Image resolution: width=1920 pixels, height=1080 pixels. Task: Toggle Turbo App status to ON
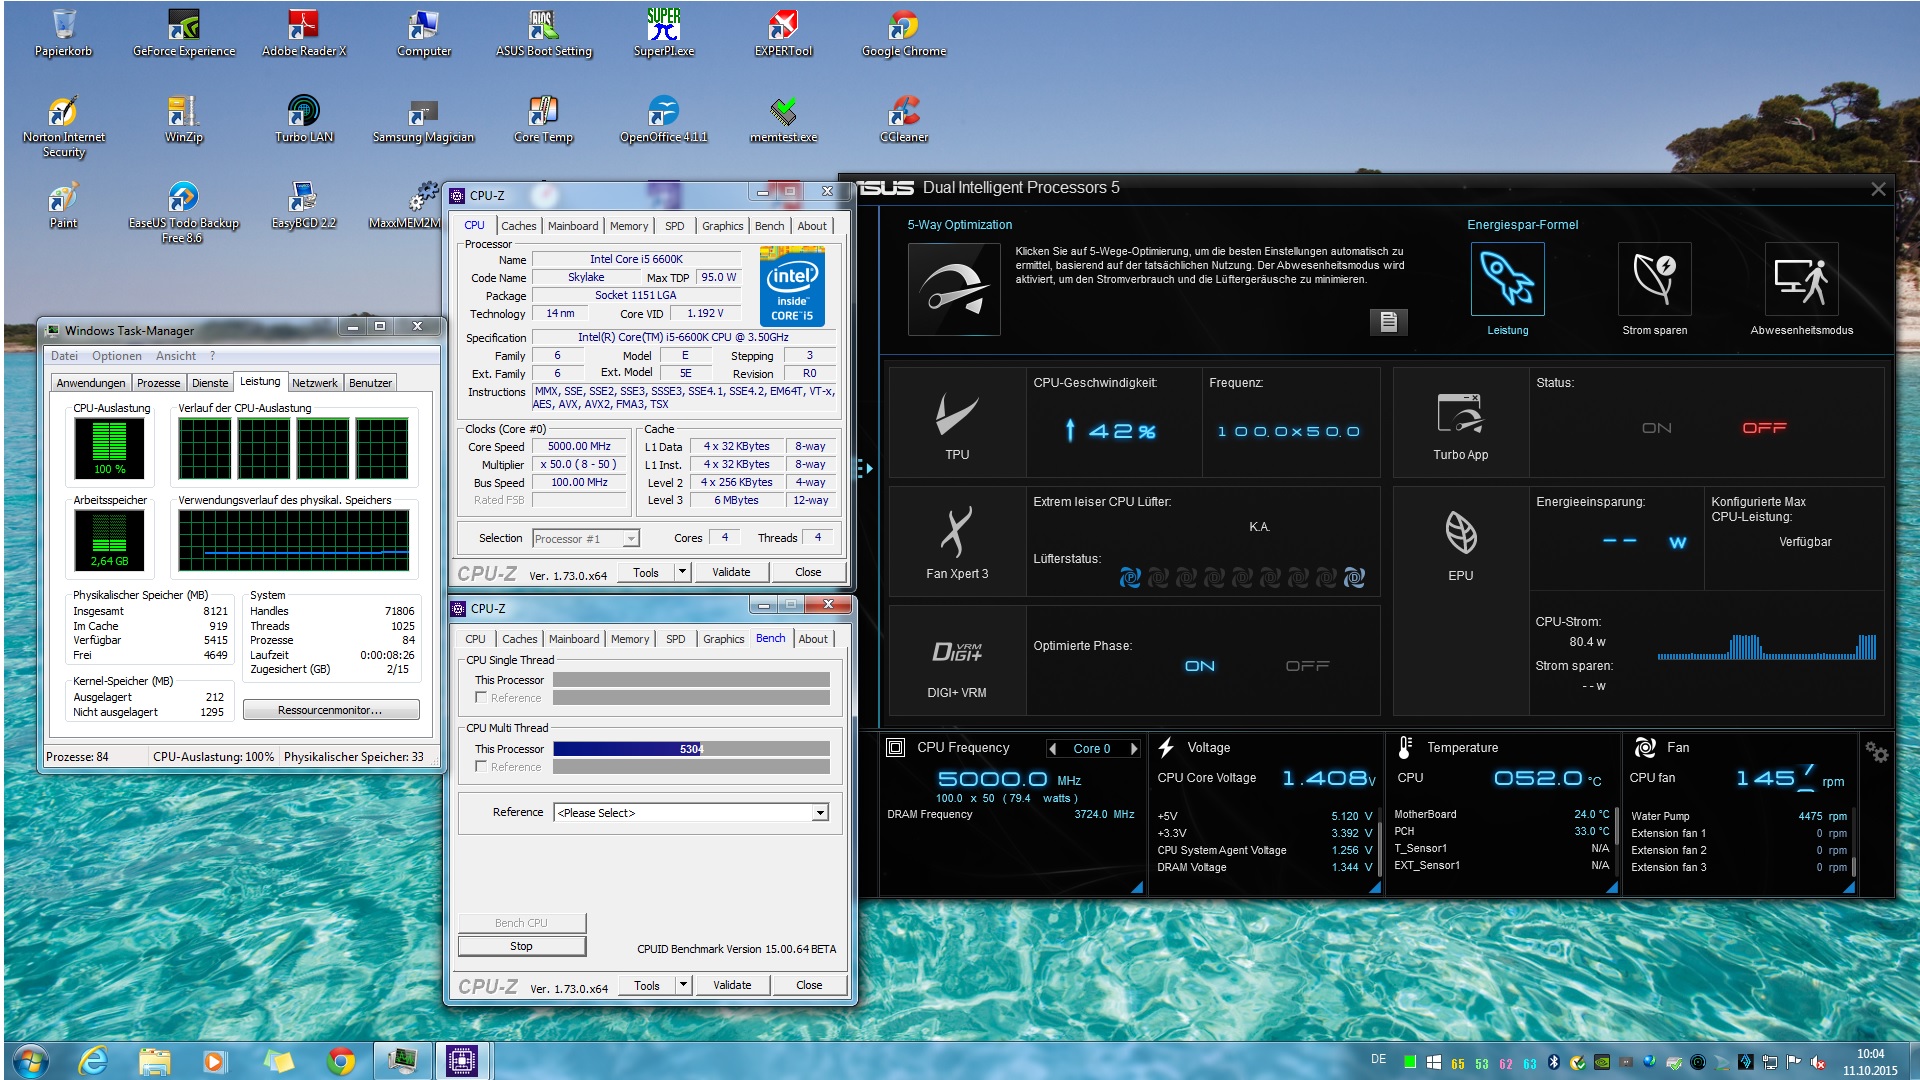(x=1656, y=428)
